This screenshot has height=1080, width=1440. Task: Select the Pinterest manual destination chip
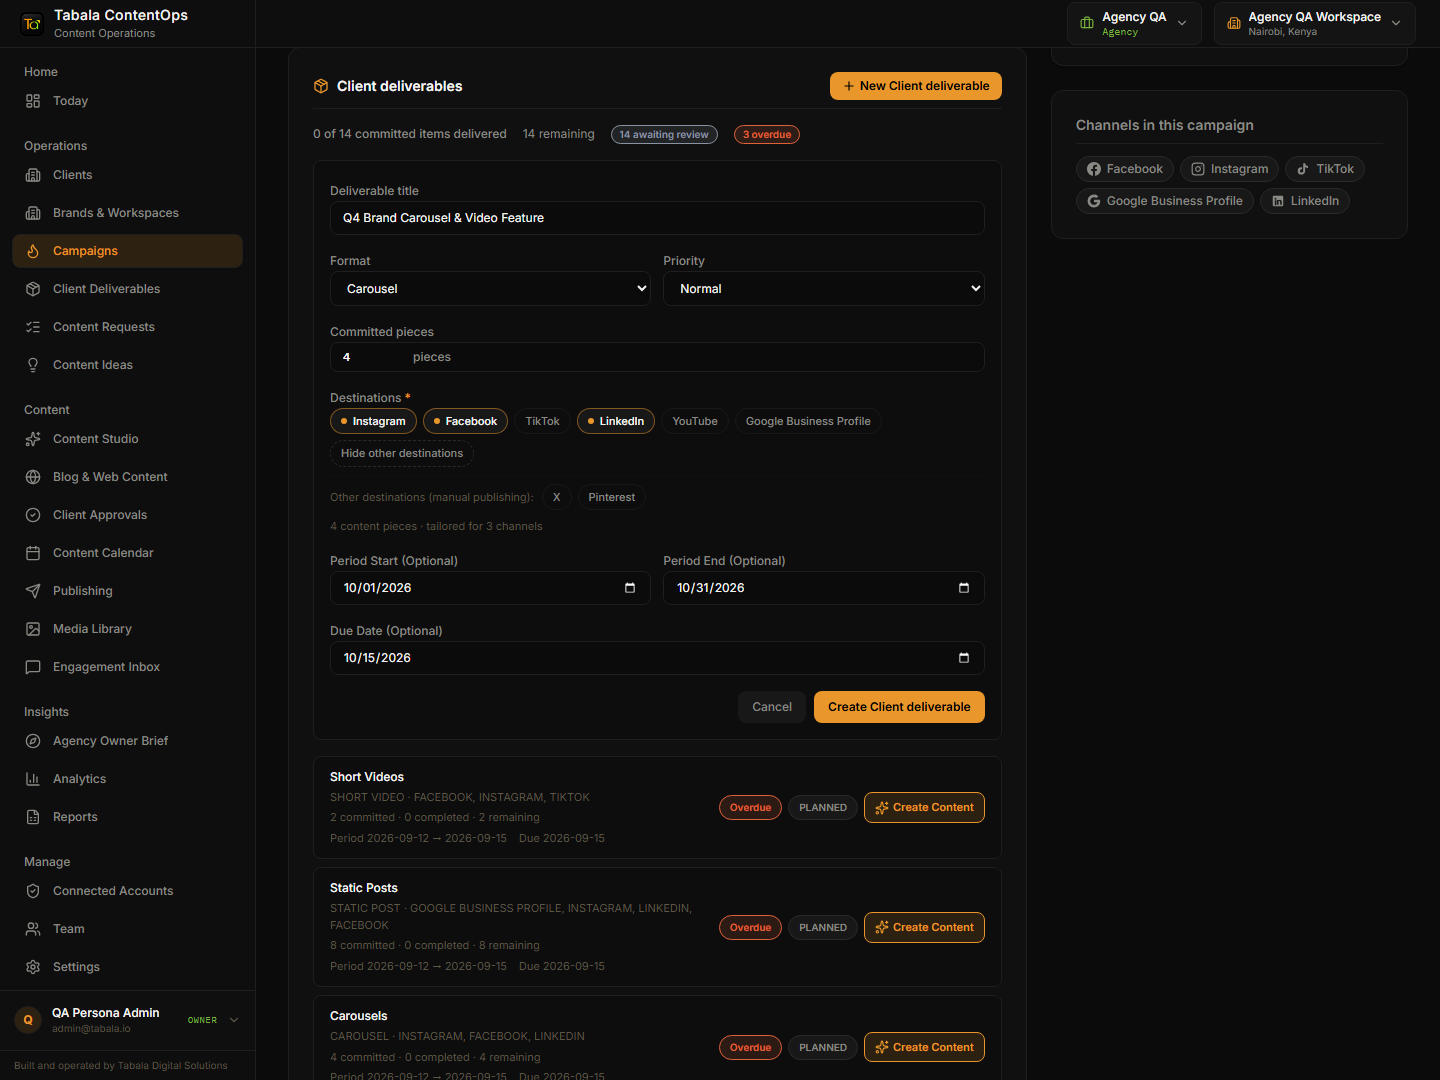(x=612, y=497)
